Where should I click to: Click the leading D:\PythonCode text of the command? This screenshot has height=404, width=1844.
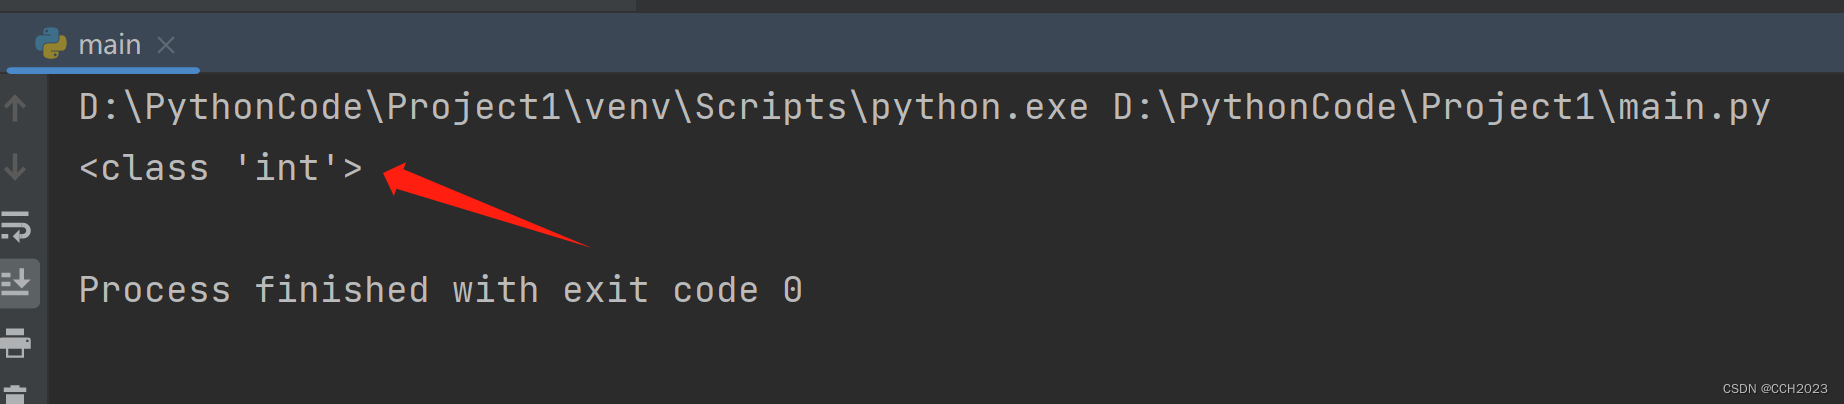(221, 107)
